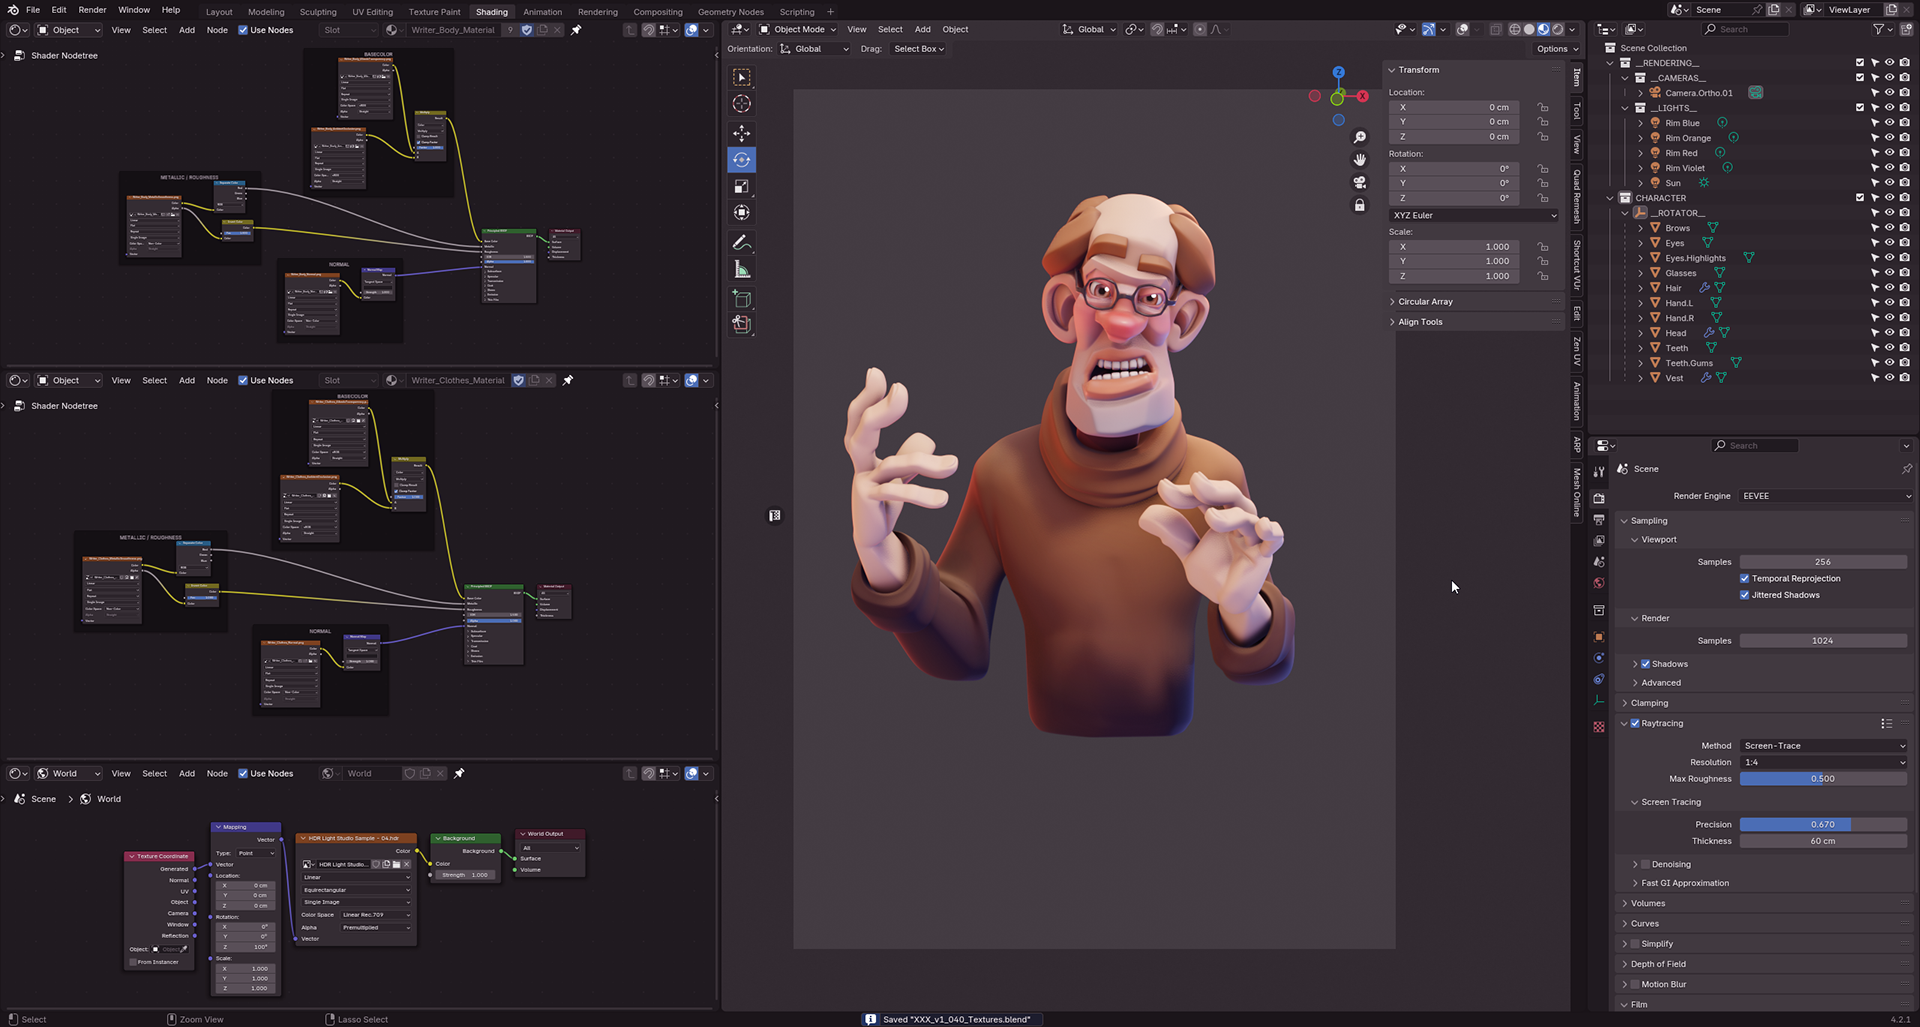
Task: Open the Render menu
Action: pyautogui.click(x=92, y=10)
